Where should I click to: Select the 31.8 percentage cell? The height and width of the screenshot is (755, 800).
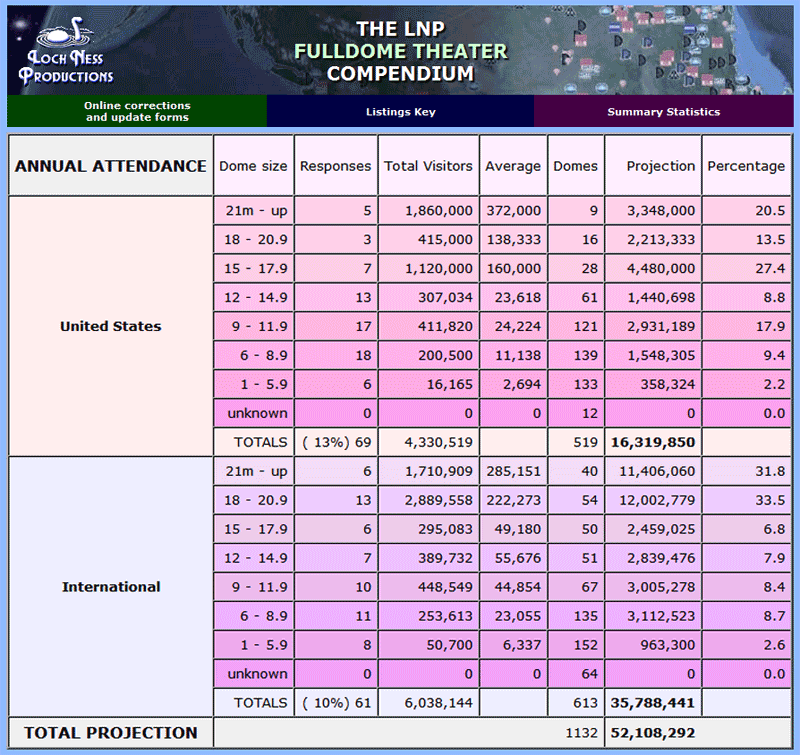pyautogui.click(x=746, y=471)
